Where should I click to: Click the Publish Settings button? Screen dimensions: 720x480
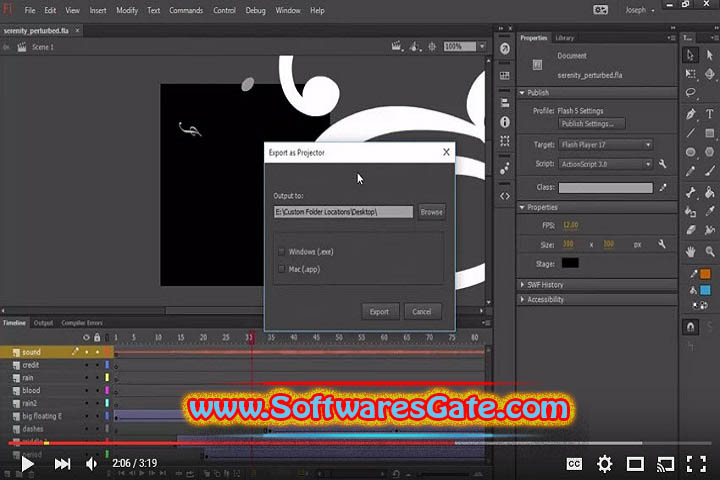coord(592,124)
